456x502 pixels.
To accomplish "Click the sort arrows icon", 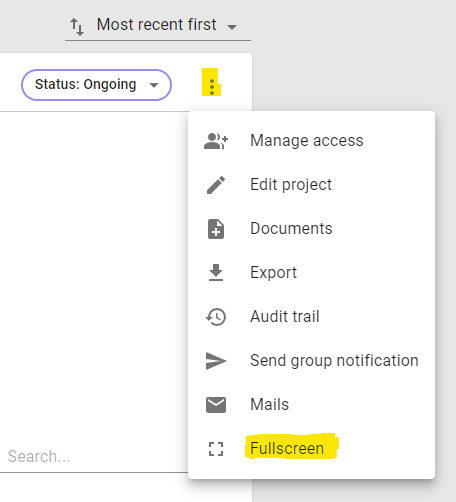I will (x=77, y=27).
